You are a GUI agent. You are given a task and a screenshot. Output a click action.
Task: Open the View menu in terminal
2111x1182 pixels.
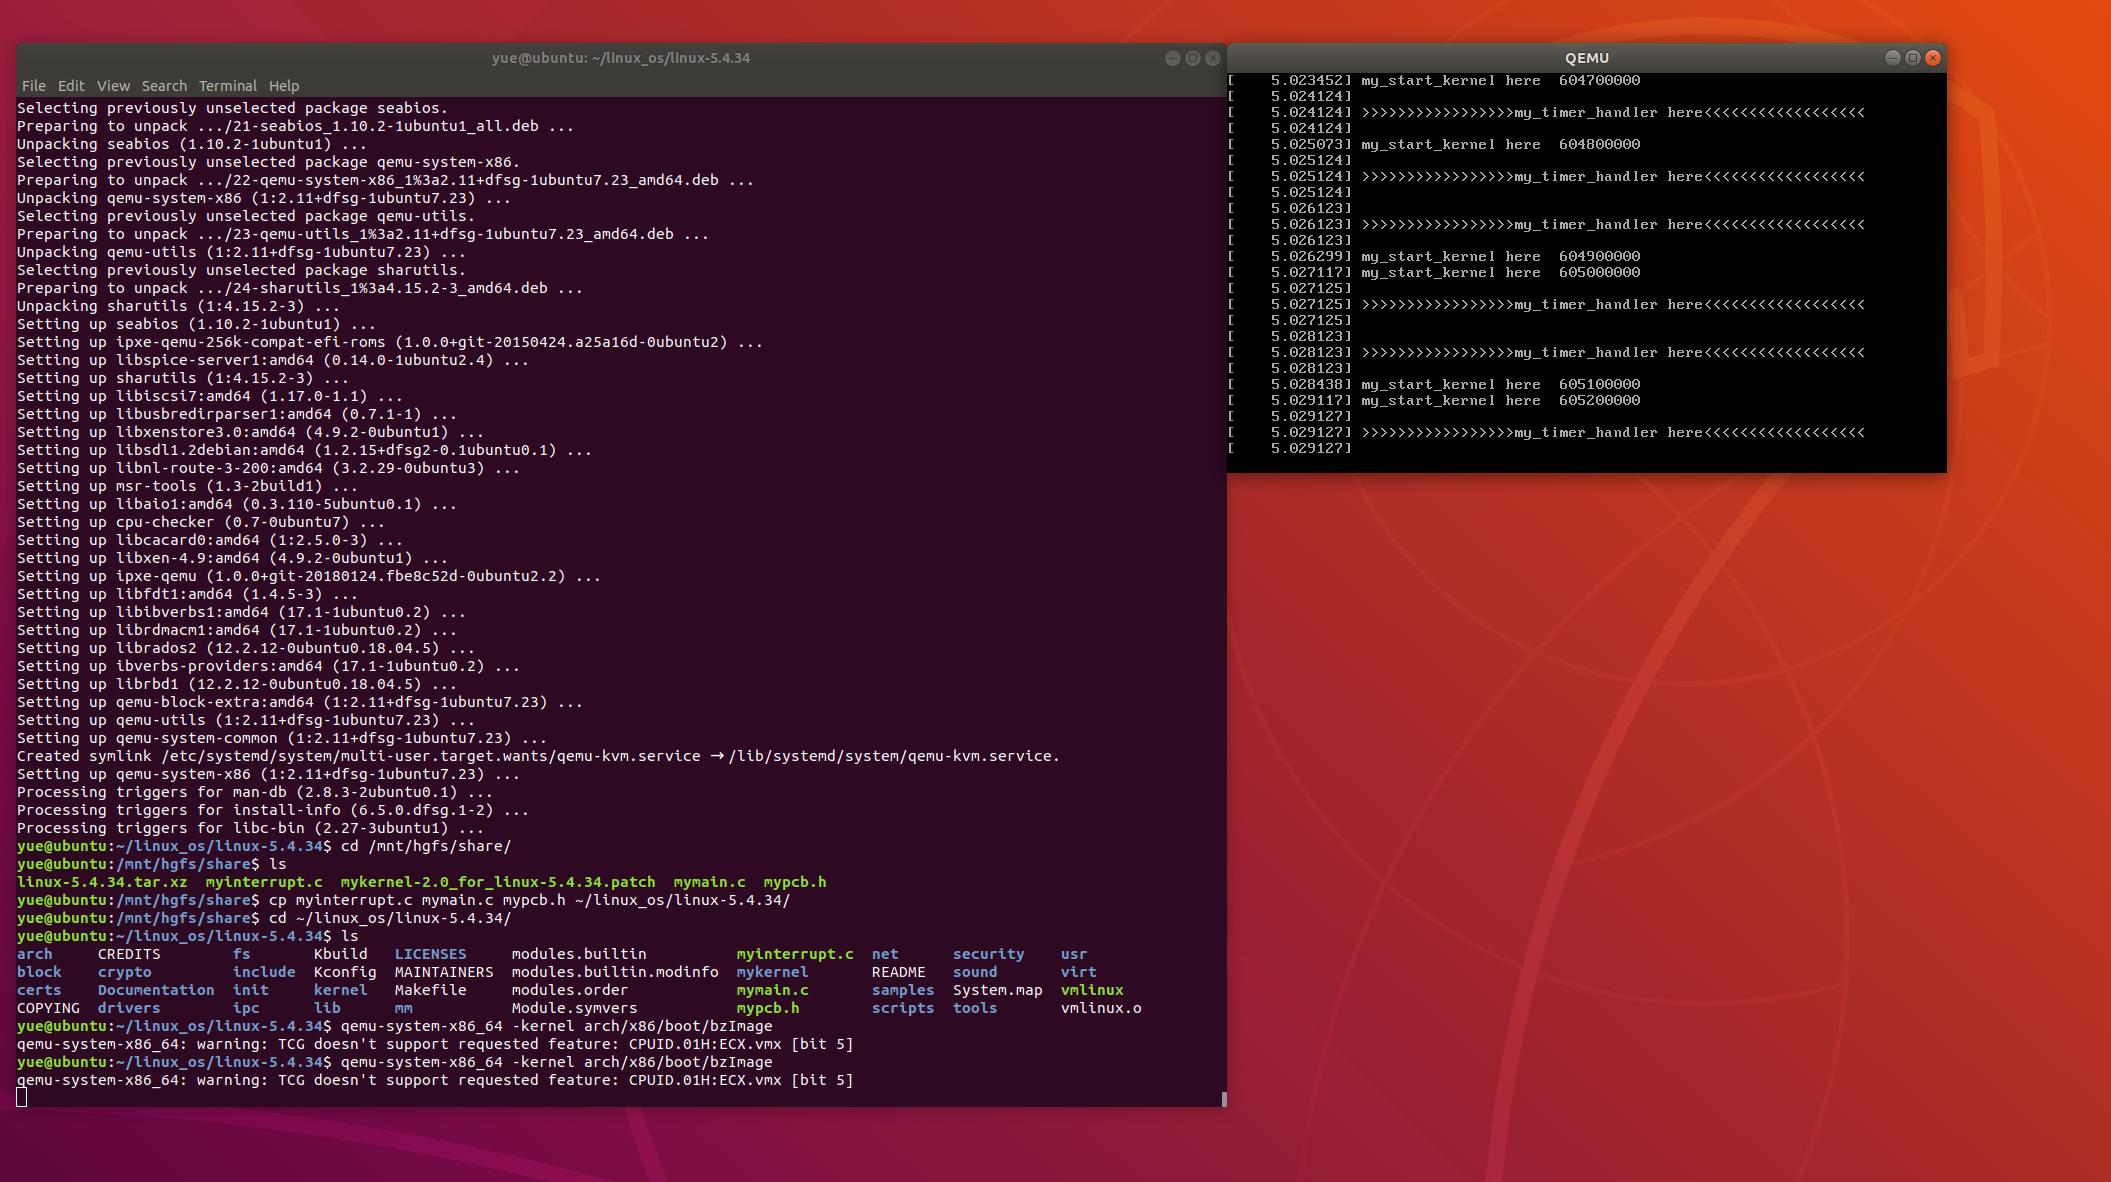point(113,86)
